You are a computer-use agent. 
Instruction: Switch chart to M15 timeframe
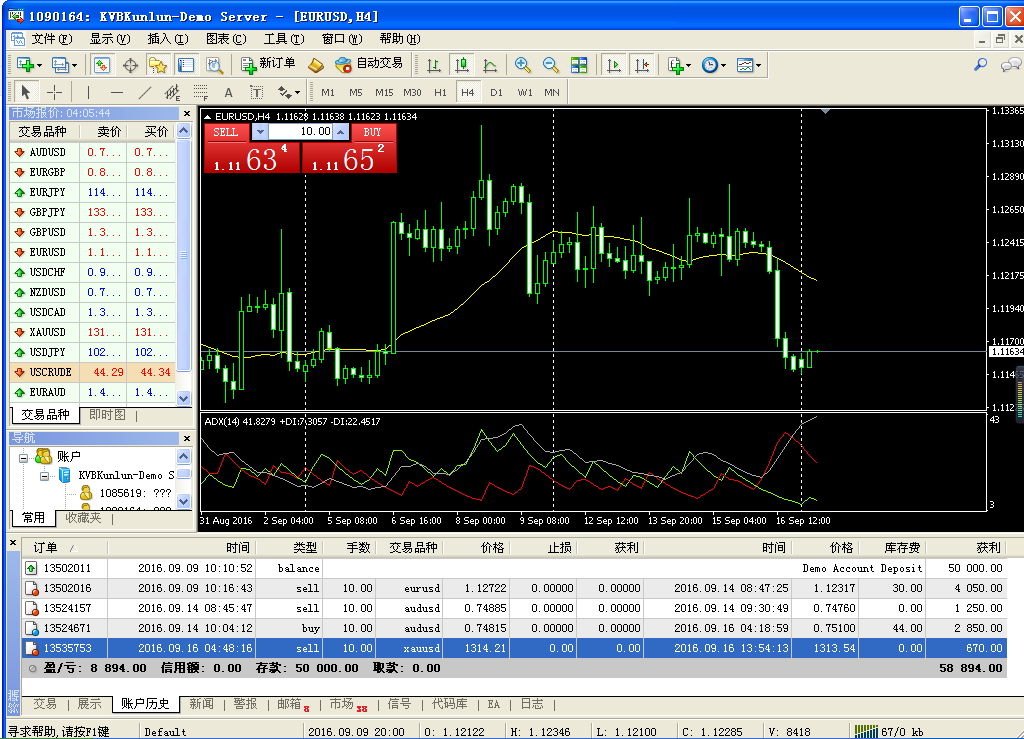tap(384, 93)
